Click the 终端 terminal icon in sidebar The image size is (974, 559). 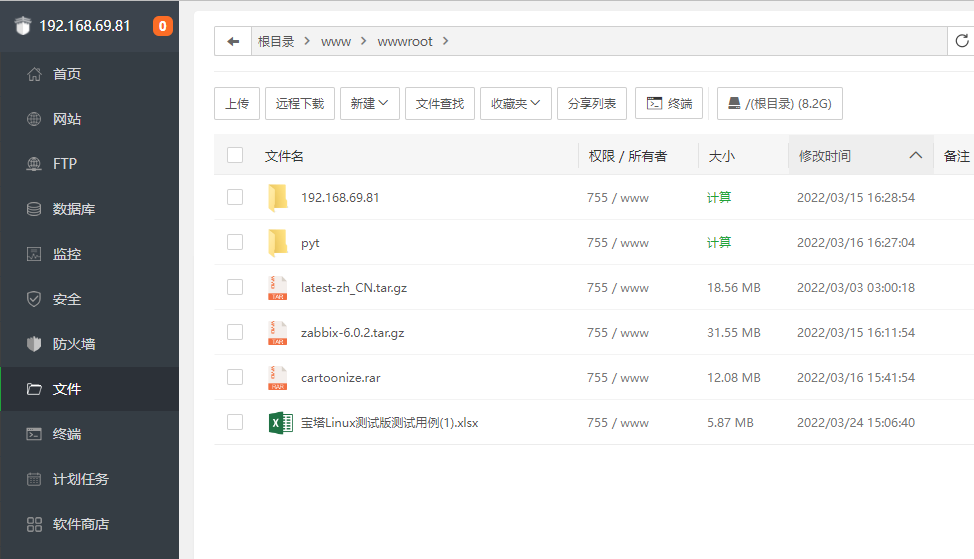coord(34,434)
